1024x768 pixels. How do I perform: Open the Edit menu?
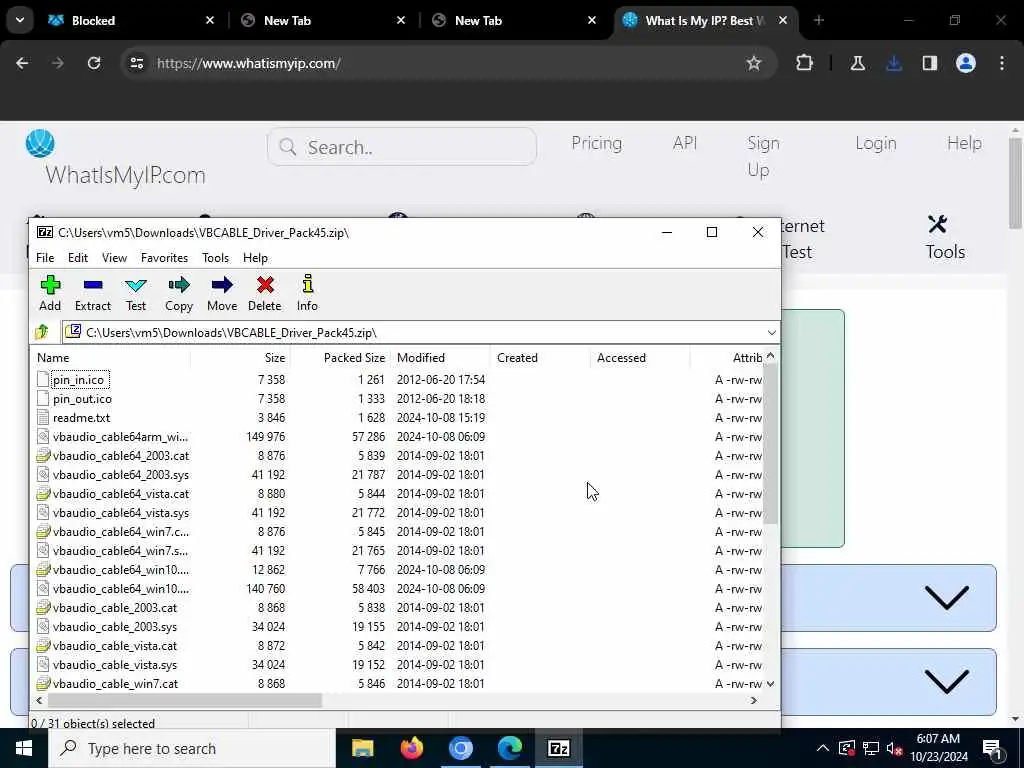tap(78, 258)
